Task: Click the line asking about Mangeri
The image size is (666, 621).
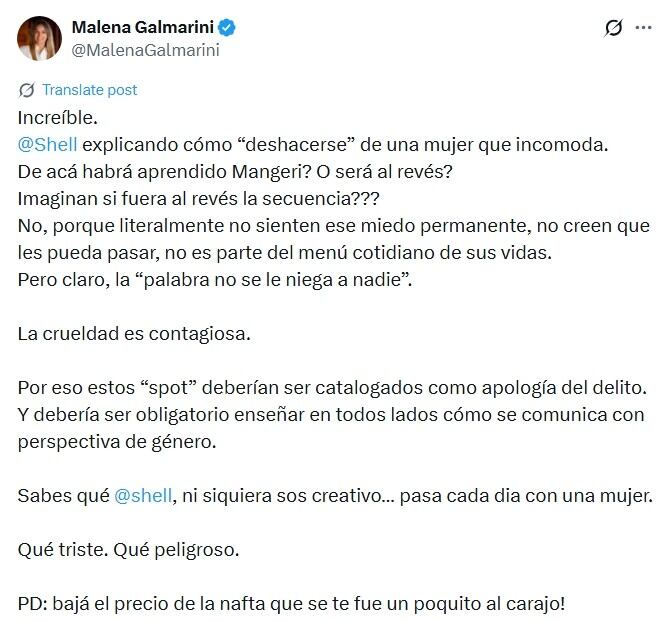Action: click(x=235, y=171)
